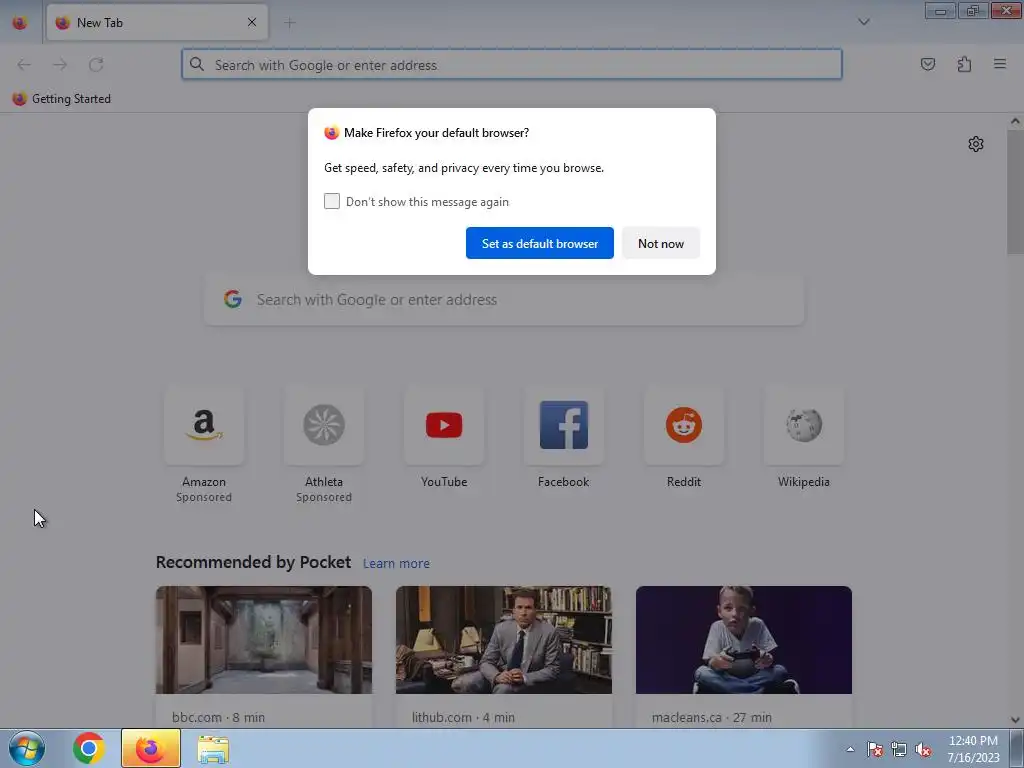Open the Getting Started bookmark
Viewport: 1024px width, 768px height.
click(x=61, y=99)
